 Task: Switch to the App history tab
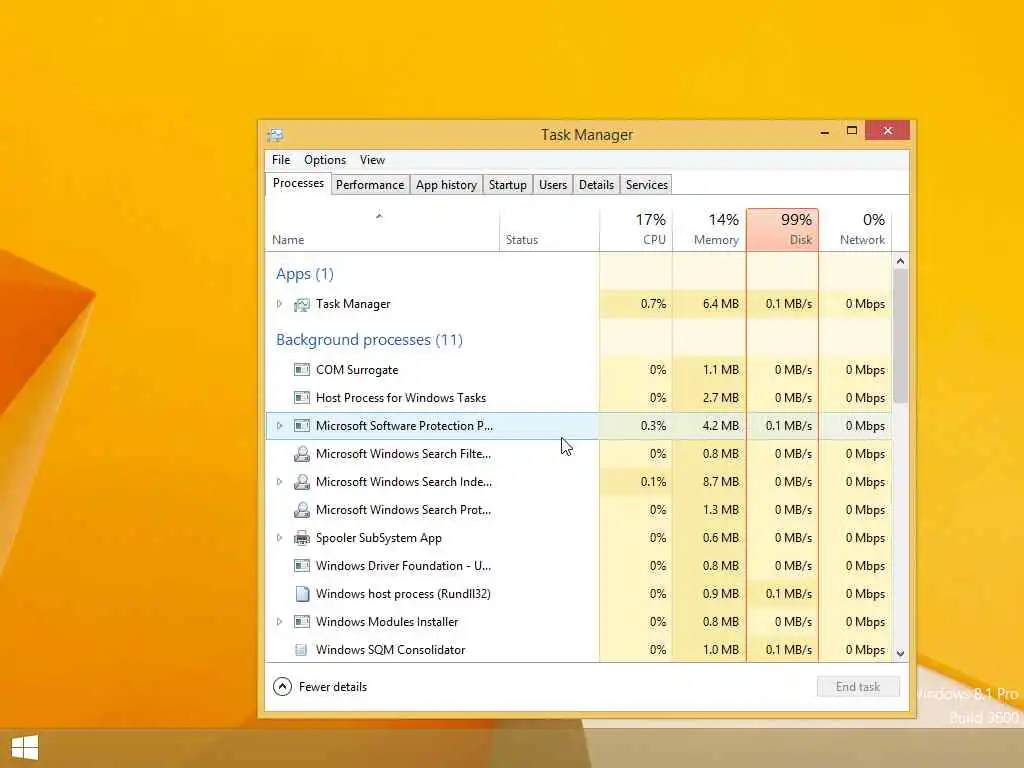pyautogui.click(x=446, y=185)
